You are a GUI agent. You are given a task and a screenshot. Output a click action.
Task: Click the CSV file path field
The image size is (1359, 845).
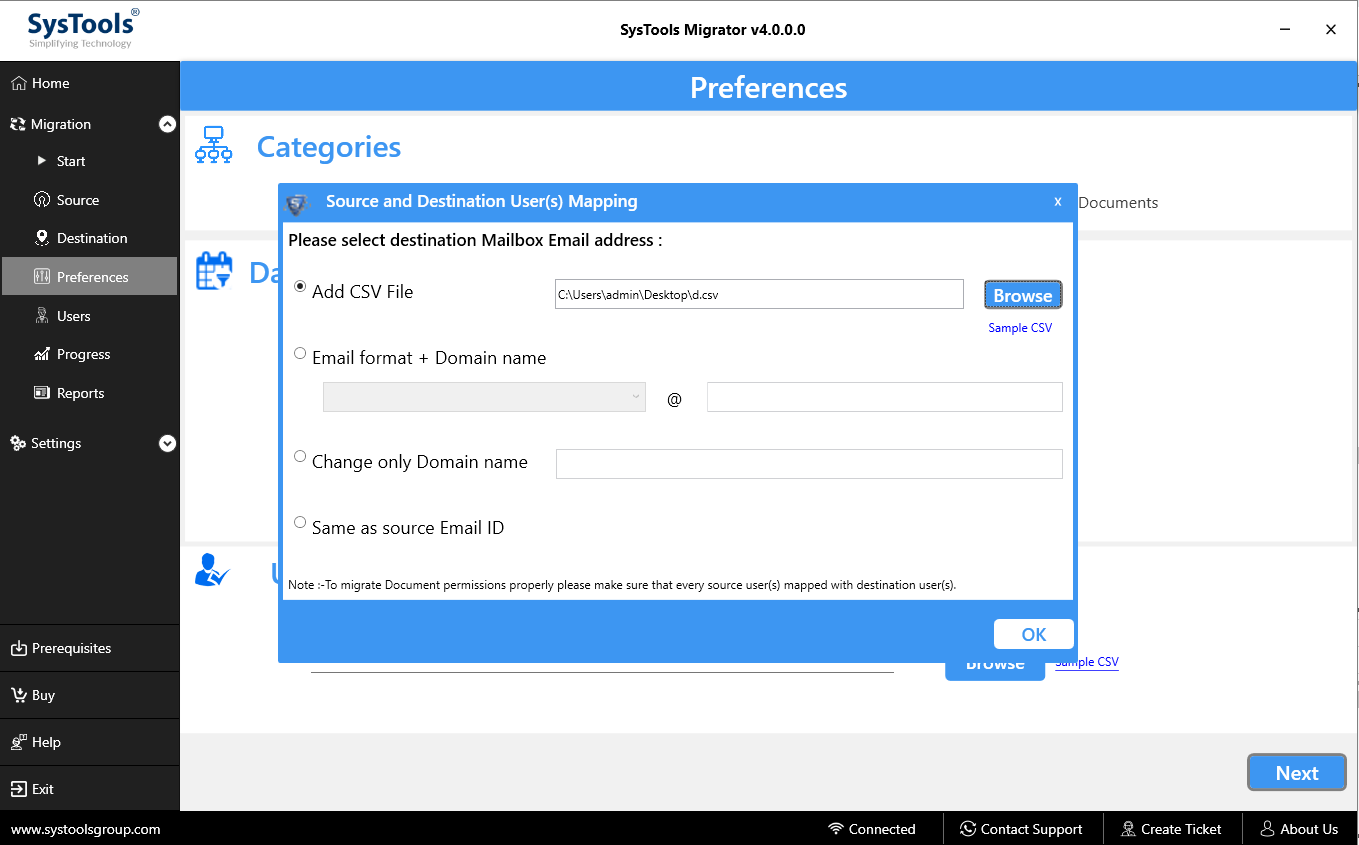[759, 294]
